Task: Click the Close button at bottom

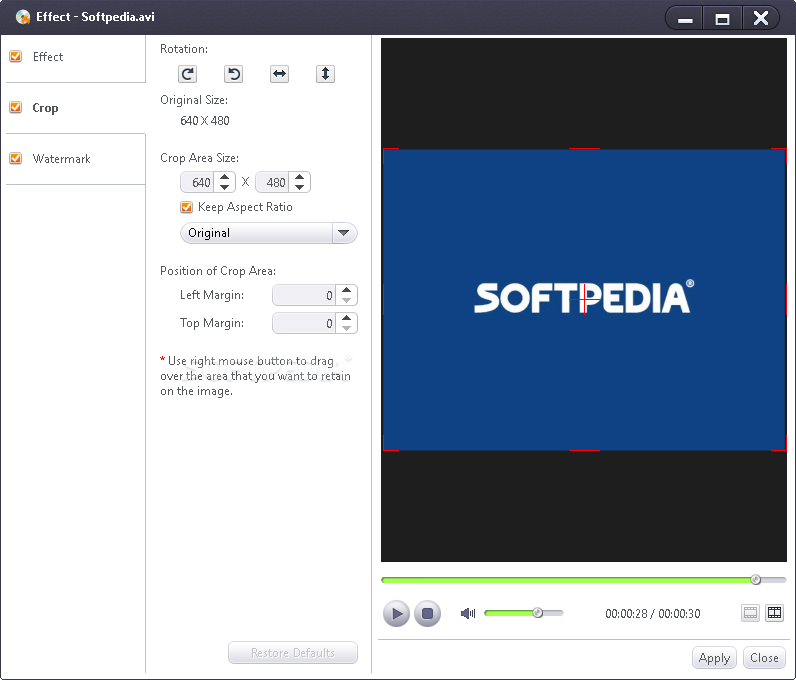Action: pos(764,658)
